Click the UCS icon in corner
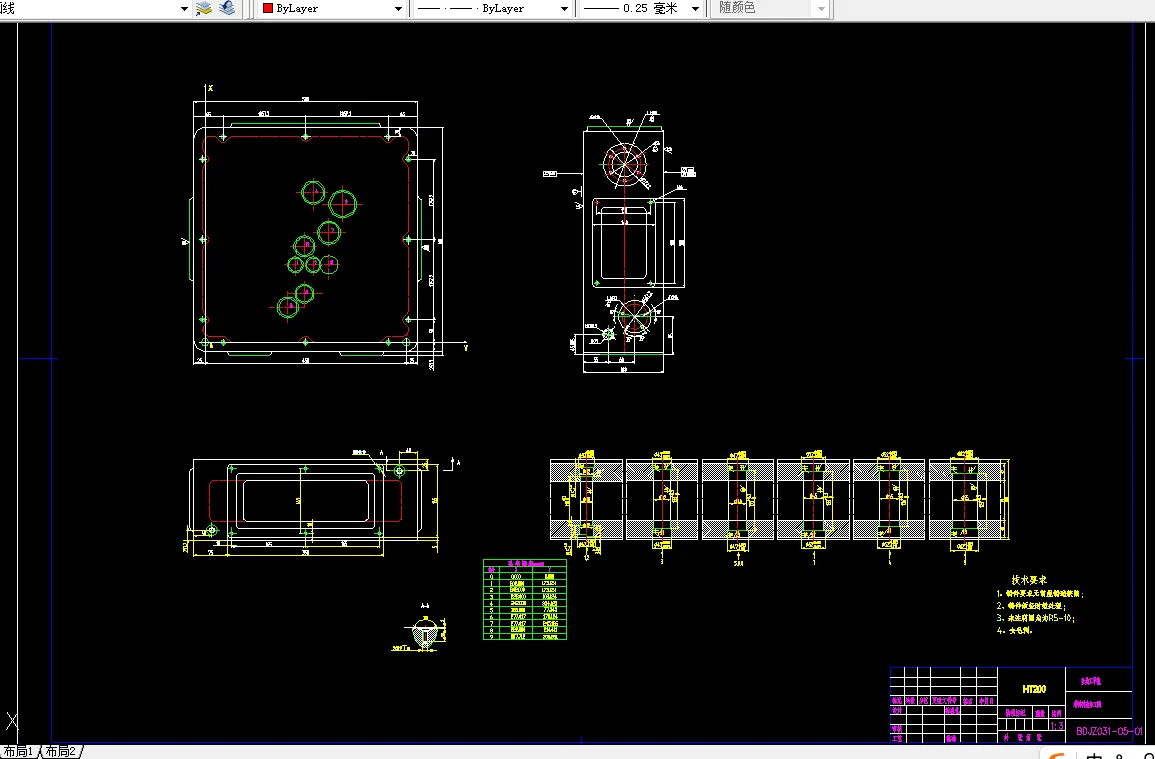Screen dimensions: 1155x759 coord(12,720)
